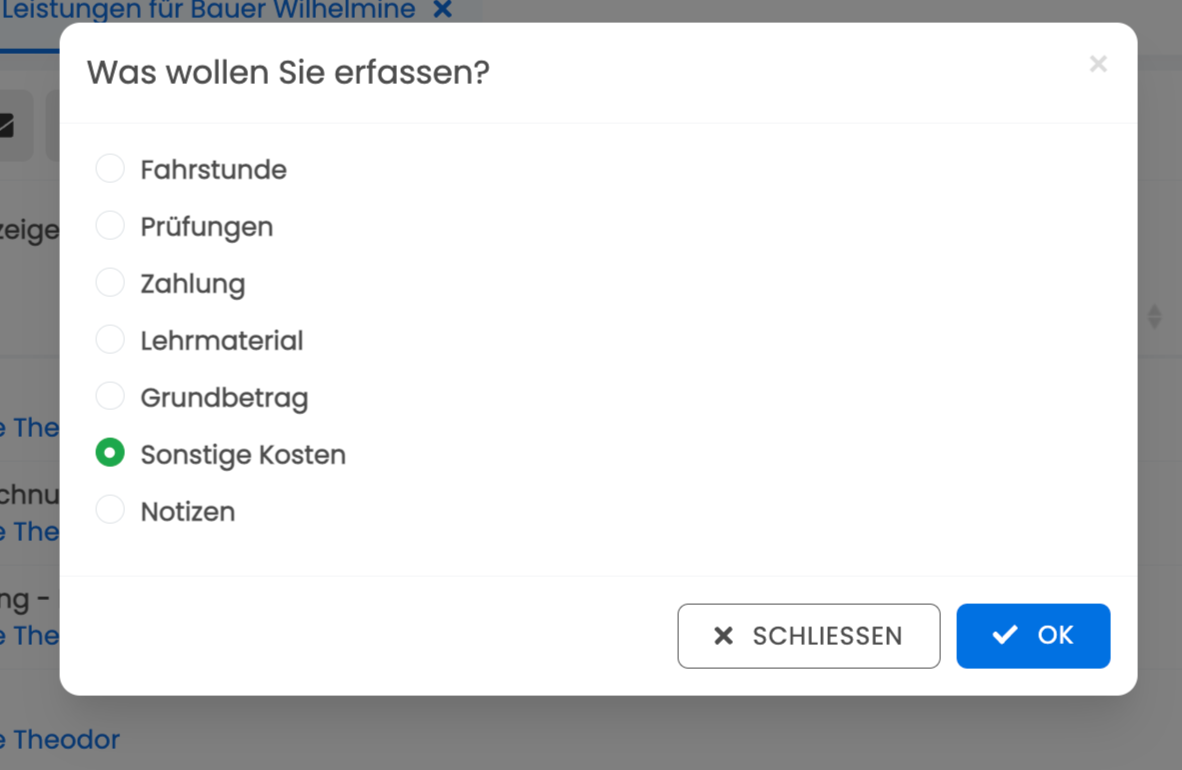Select the Grundbetrag radio option
This screenshot has width=1182, height=770.
pyautogui.click(x=110, y=396)
